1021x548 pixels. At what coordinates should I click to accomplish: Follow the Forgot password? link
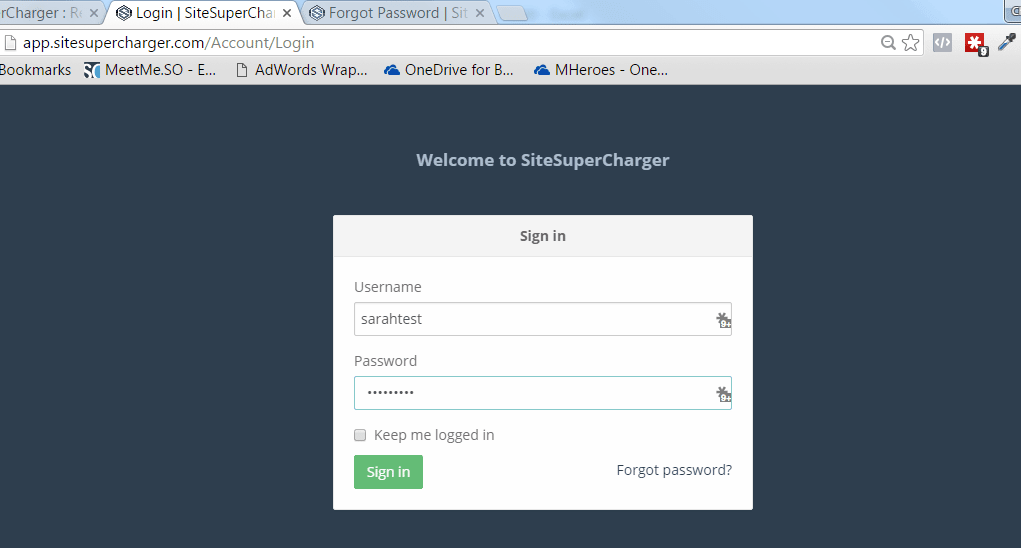pyautogui.click(x=674, y=470)
